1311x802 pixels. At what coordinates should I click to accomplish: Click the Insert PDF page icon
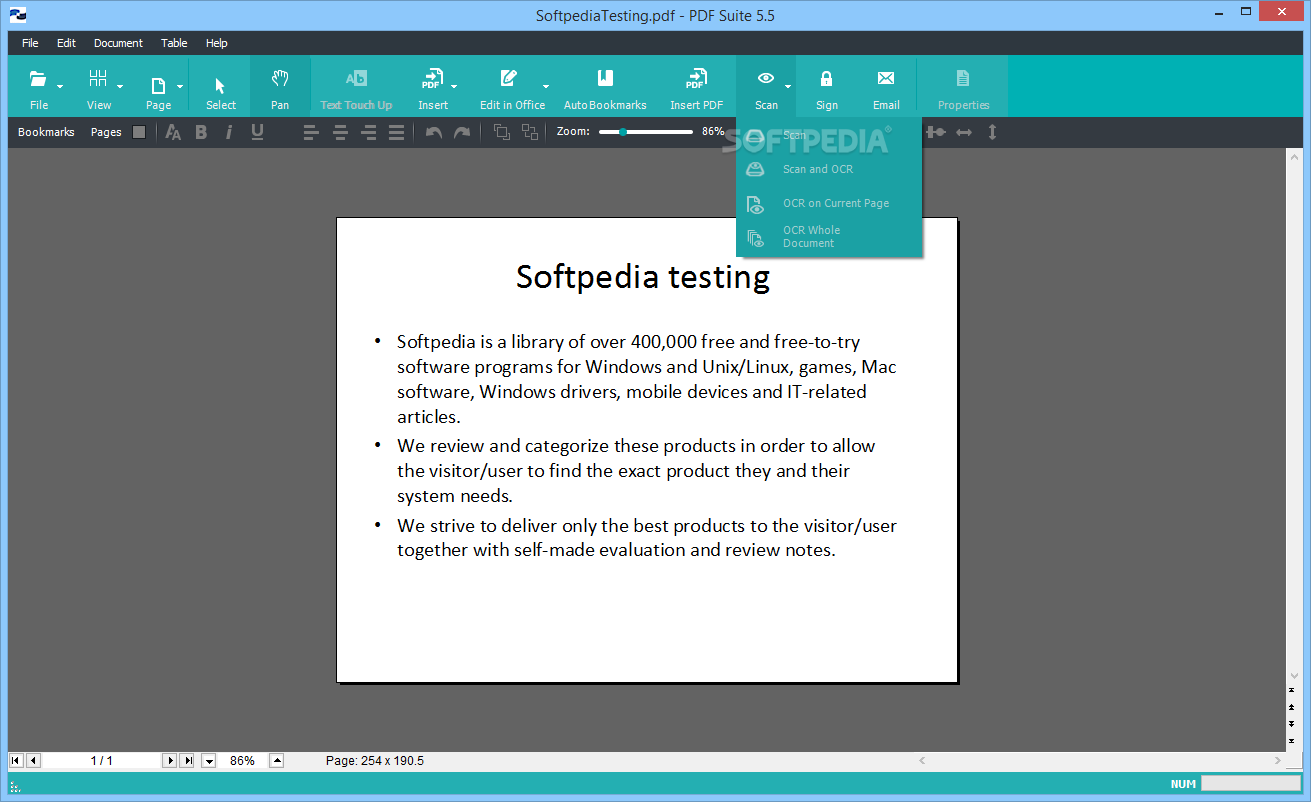pyautogui.click(x=432, y=79)
